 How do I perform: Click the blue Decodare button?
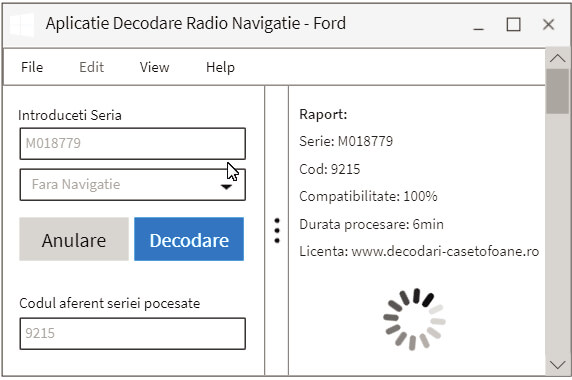(x=189, y=239)
